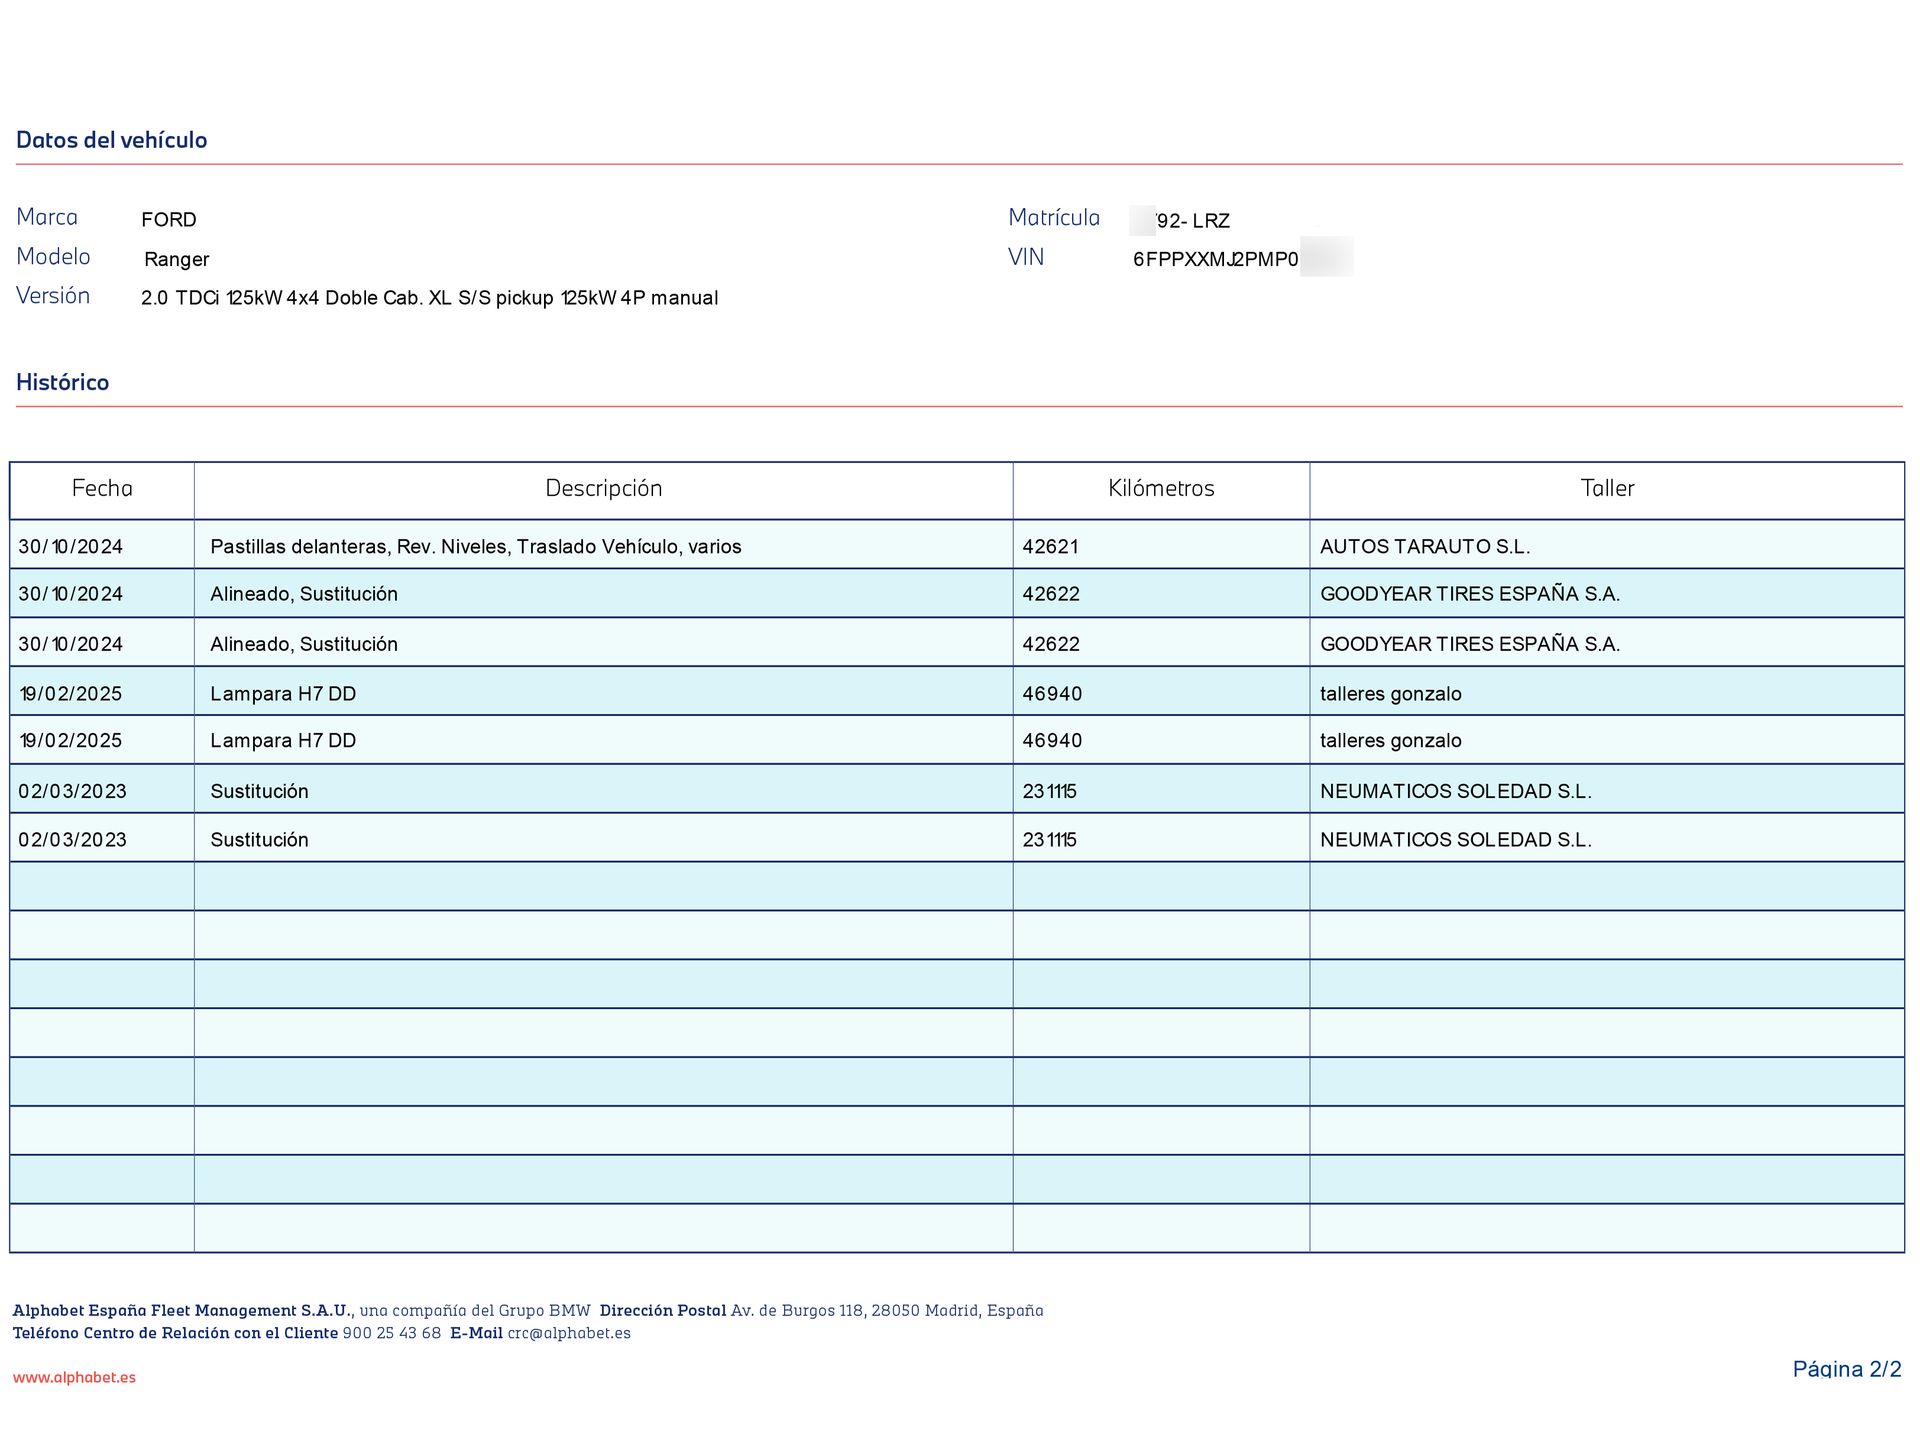Select the 'Taller' column header
1920x1440 pixels.
coord(1607,488)
